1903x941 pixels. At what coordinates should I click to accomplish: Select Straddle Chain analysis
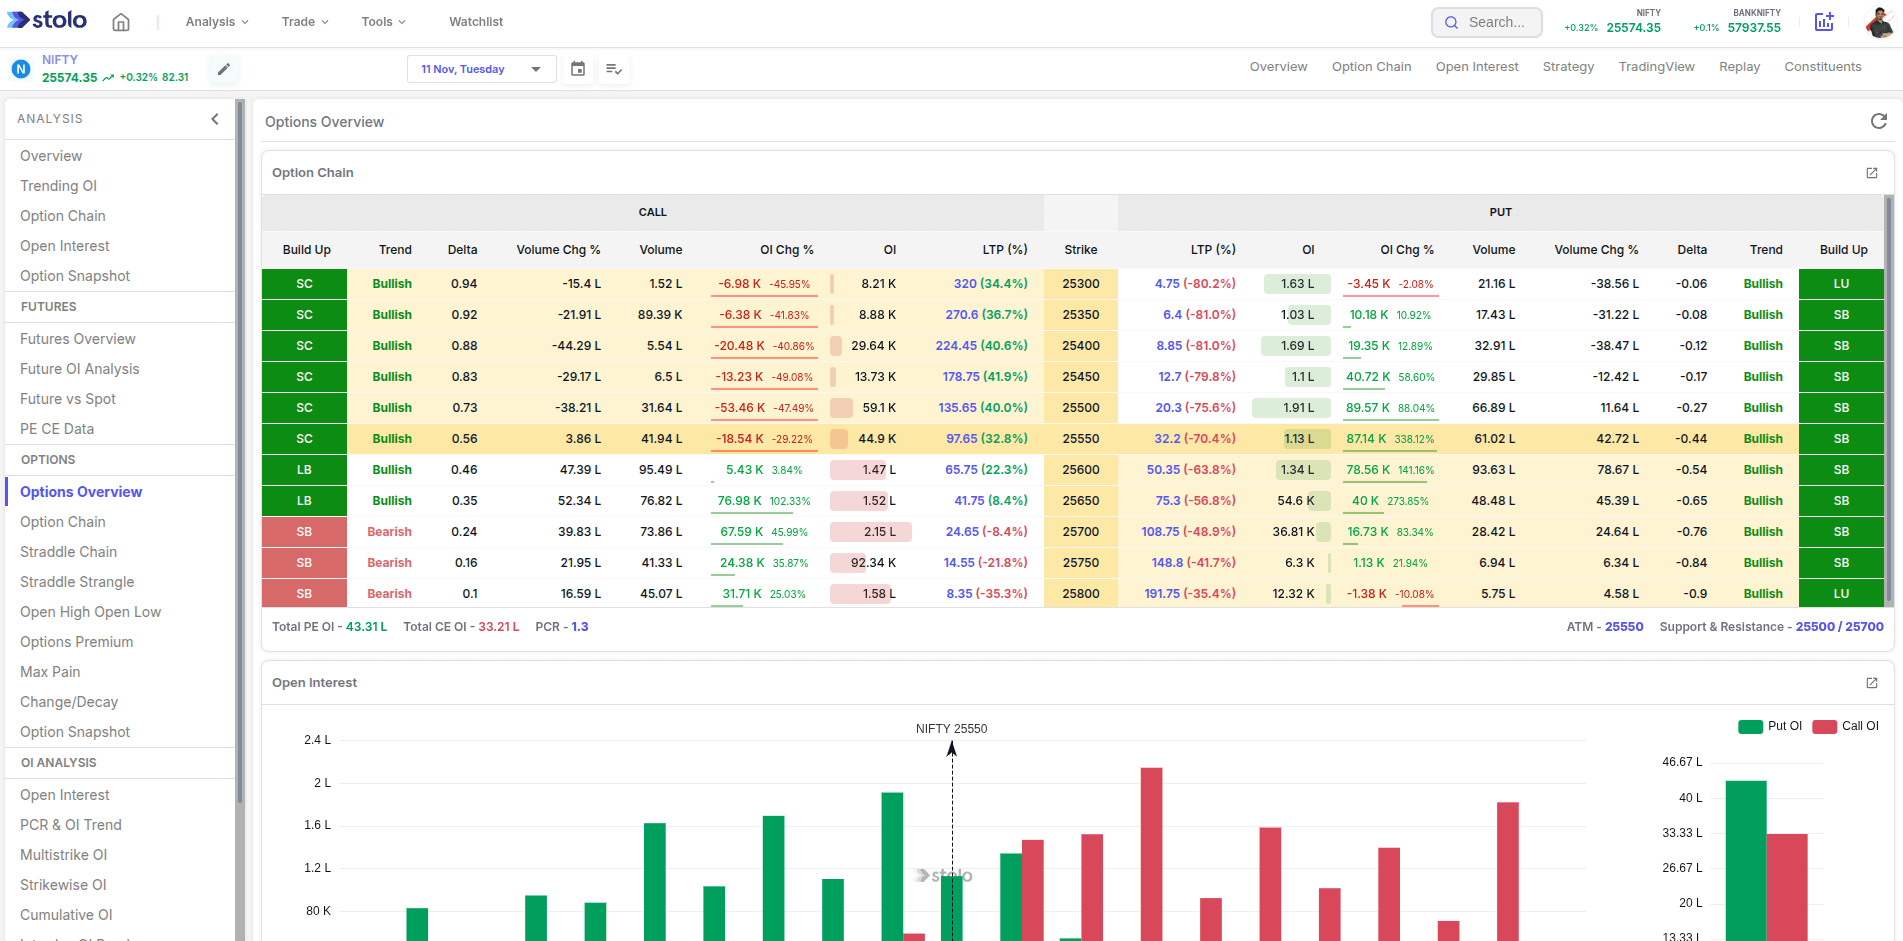[x=68, y=551]
